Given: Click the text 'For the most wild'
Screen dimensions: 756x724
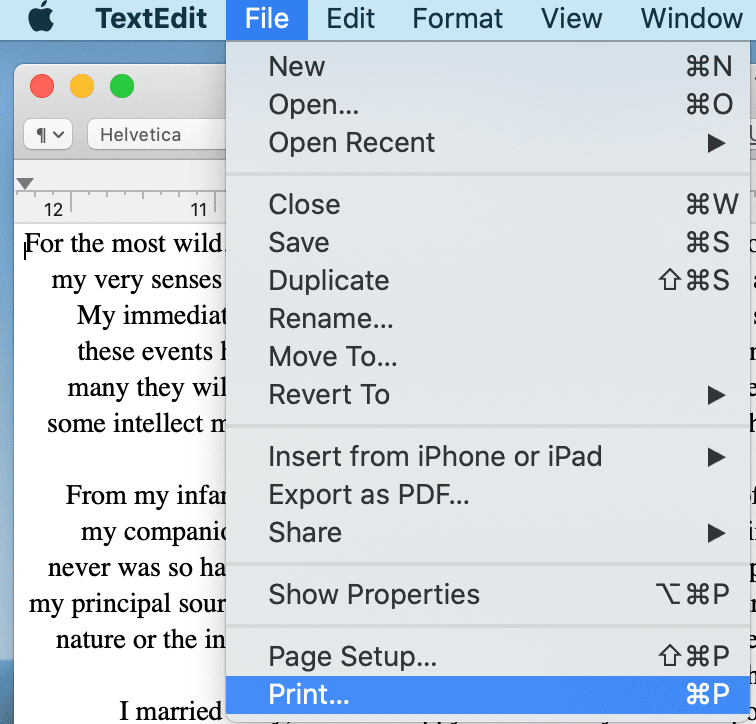Looking at the screenshot, I should click(123, 243).
